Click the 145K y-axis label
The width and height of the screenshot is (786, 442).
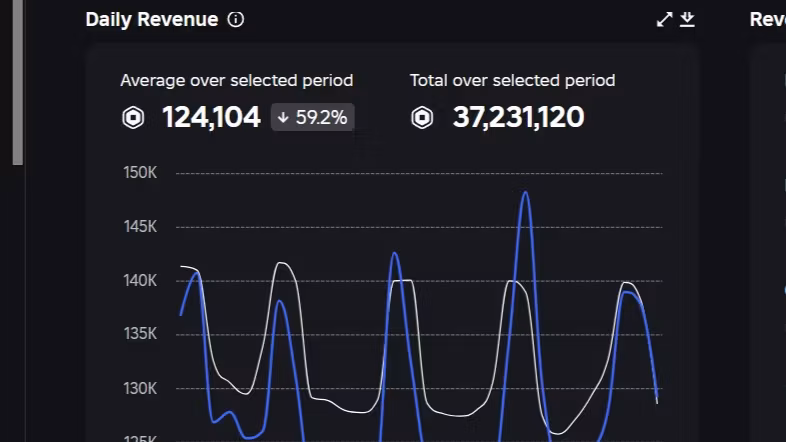click(x=140, y=227)
